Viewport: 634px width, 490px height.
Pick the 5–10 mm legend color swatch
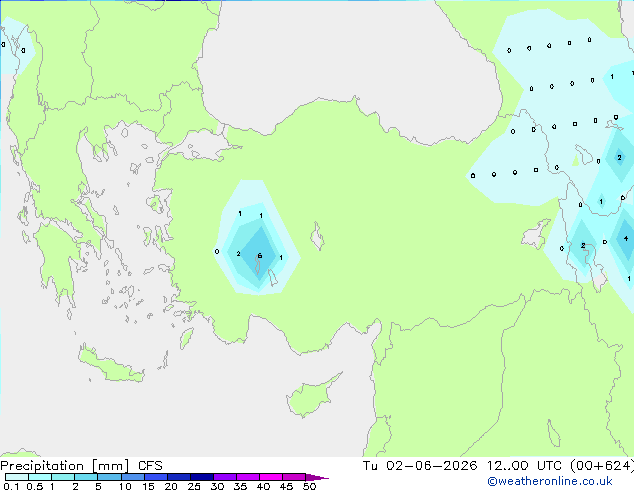click(109, 477)
